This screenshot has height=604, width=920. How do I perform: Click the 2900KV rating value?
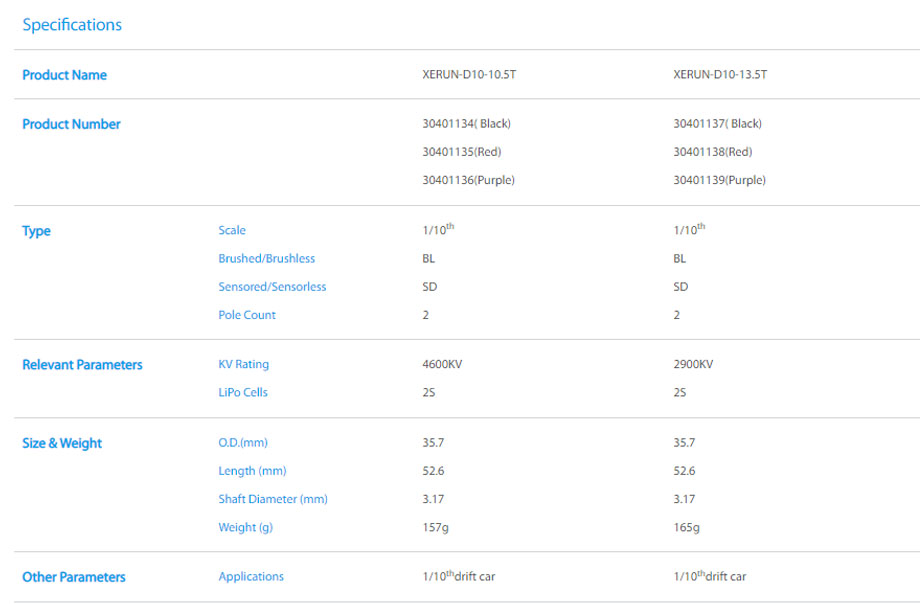(693, 365)
